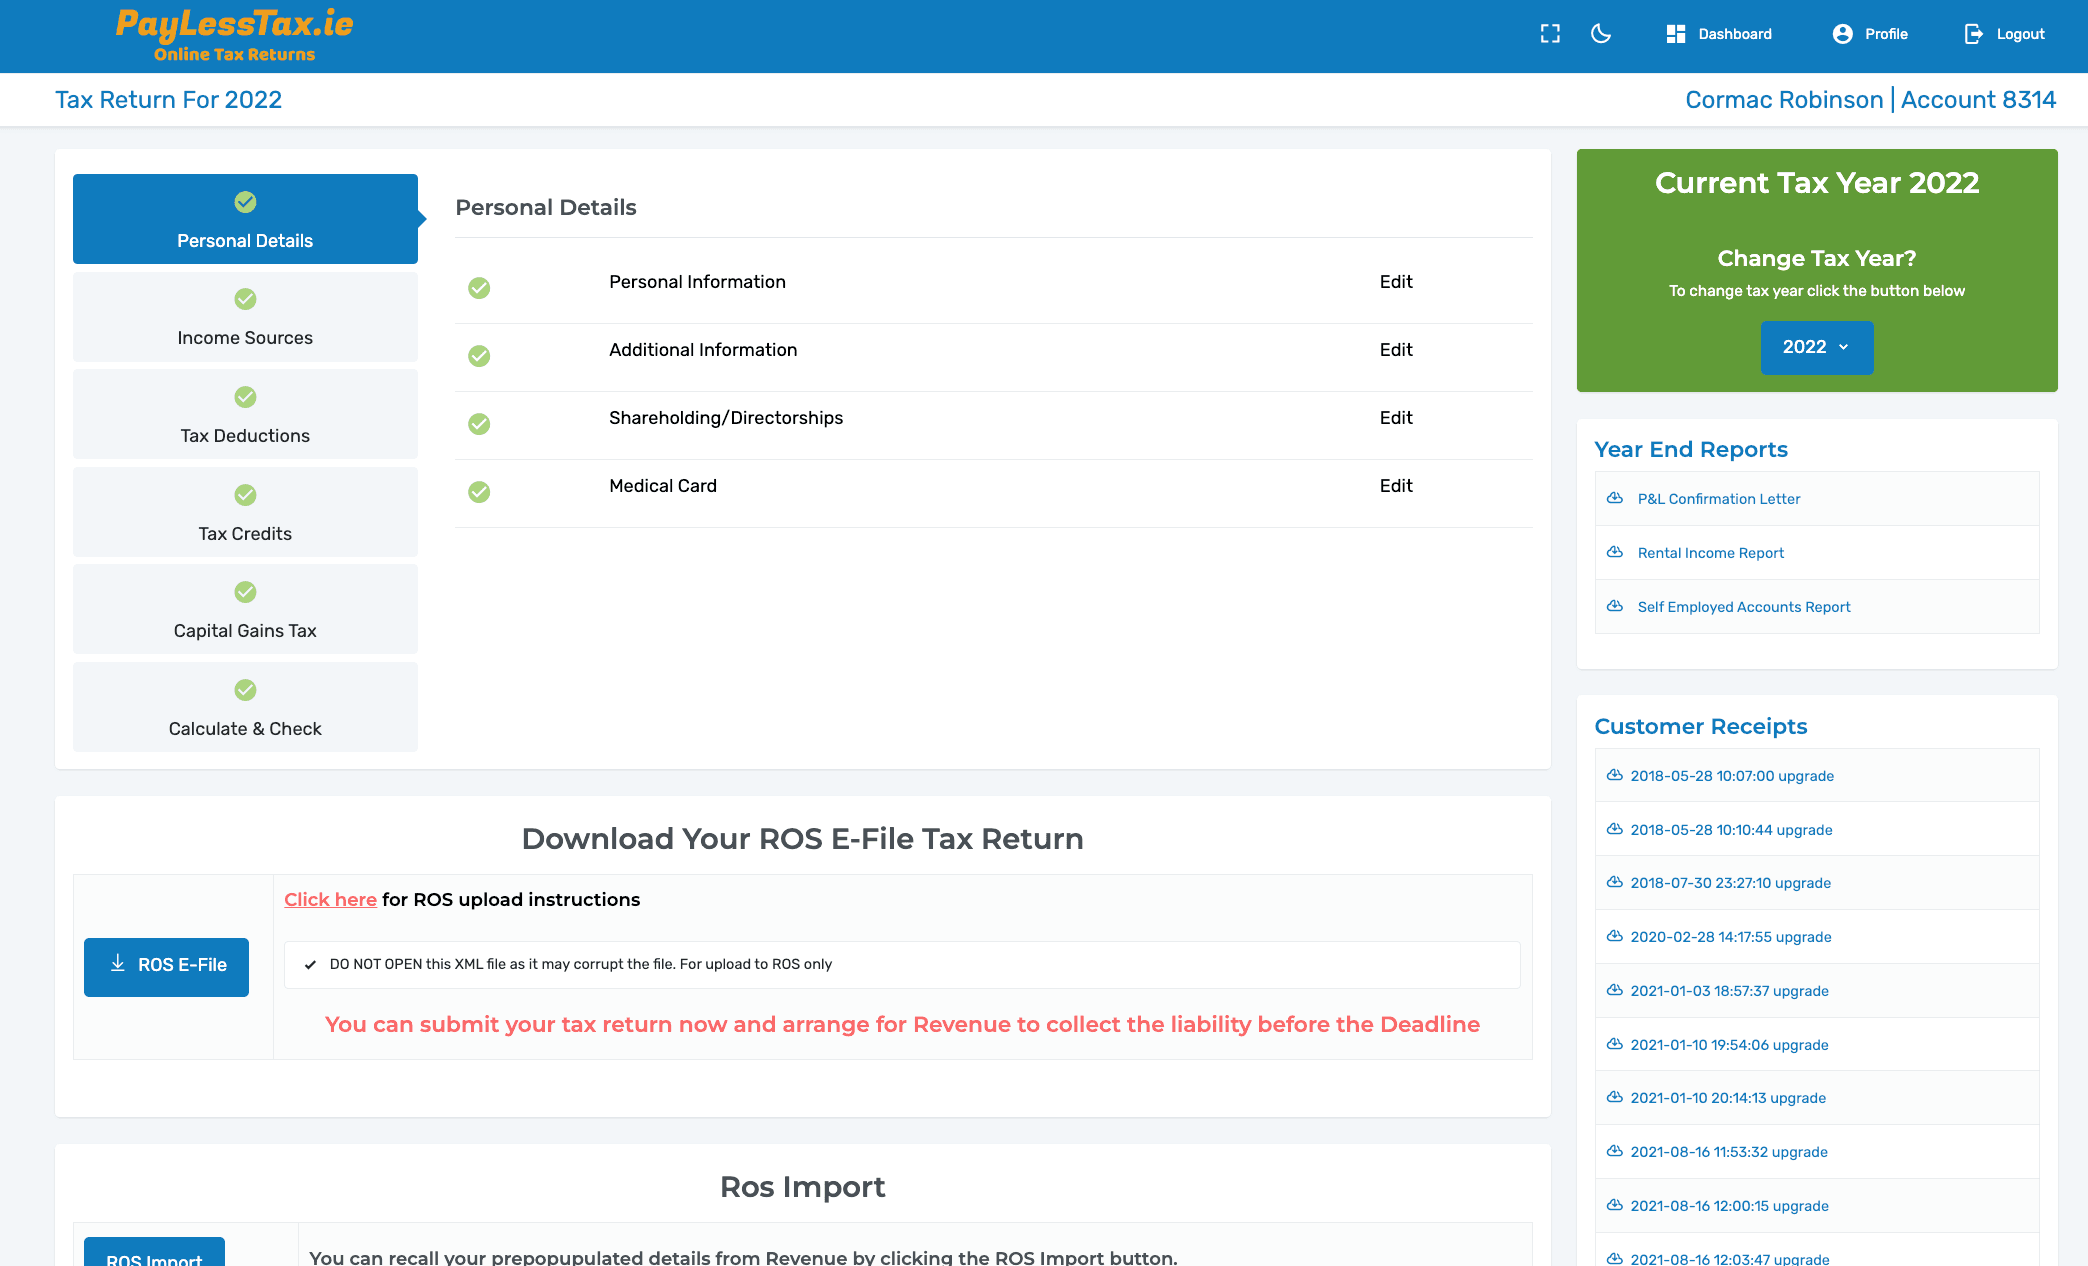Open receipt 2018-05-28 10:07:00 upgrade
This screenshot has height=1266, width=2088.
1732,776
